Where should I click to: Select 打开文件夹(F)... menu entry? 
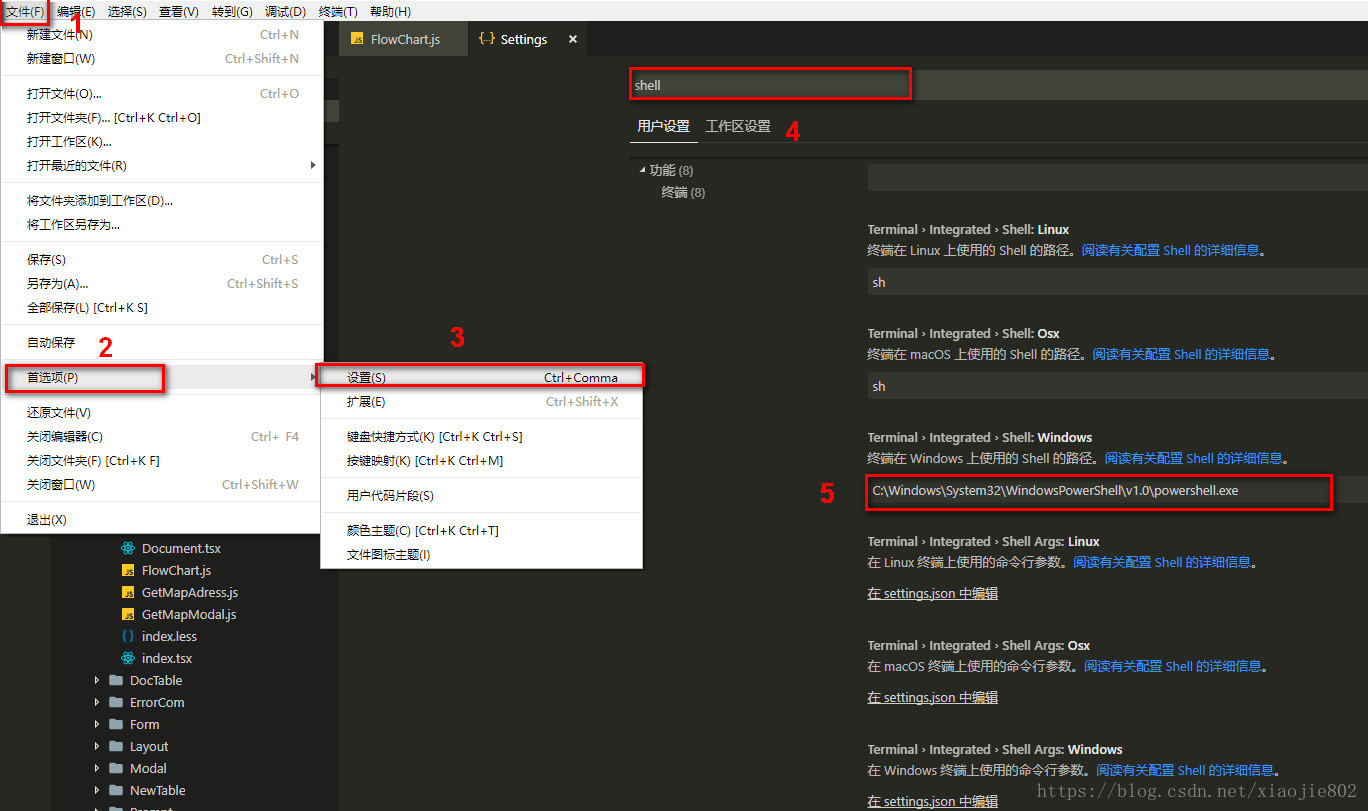point(162,118)
